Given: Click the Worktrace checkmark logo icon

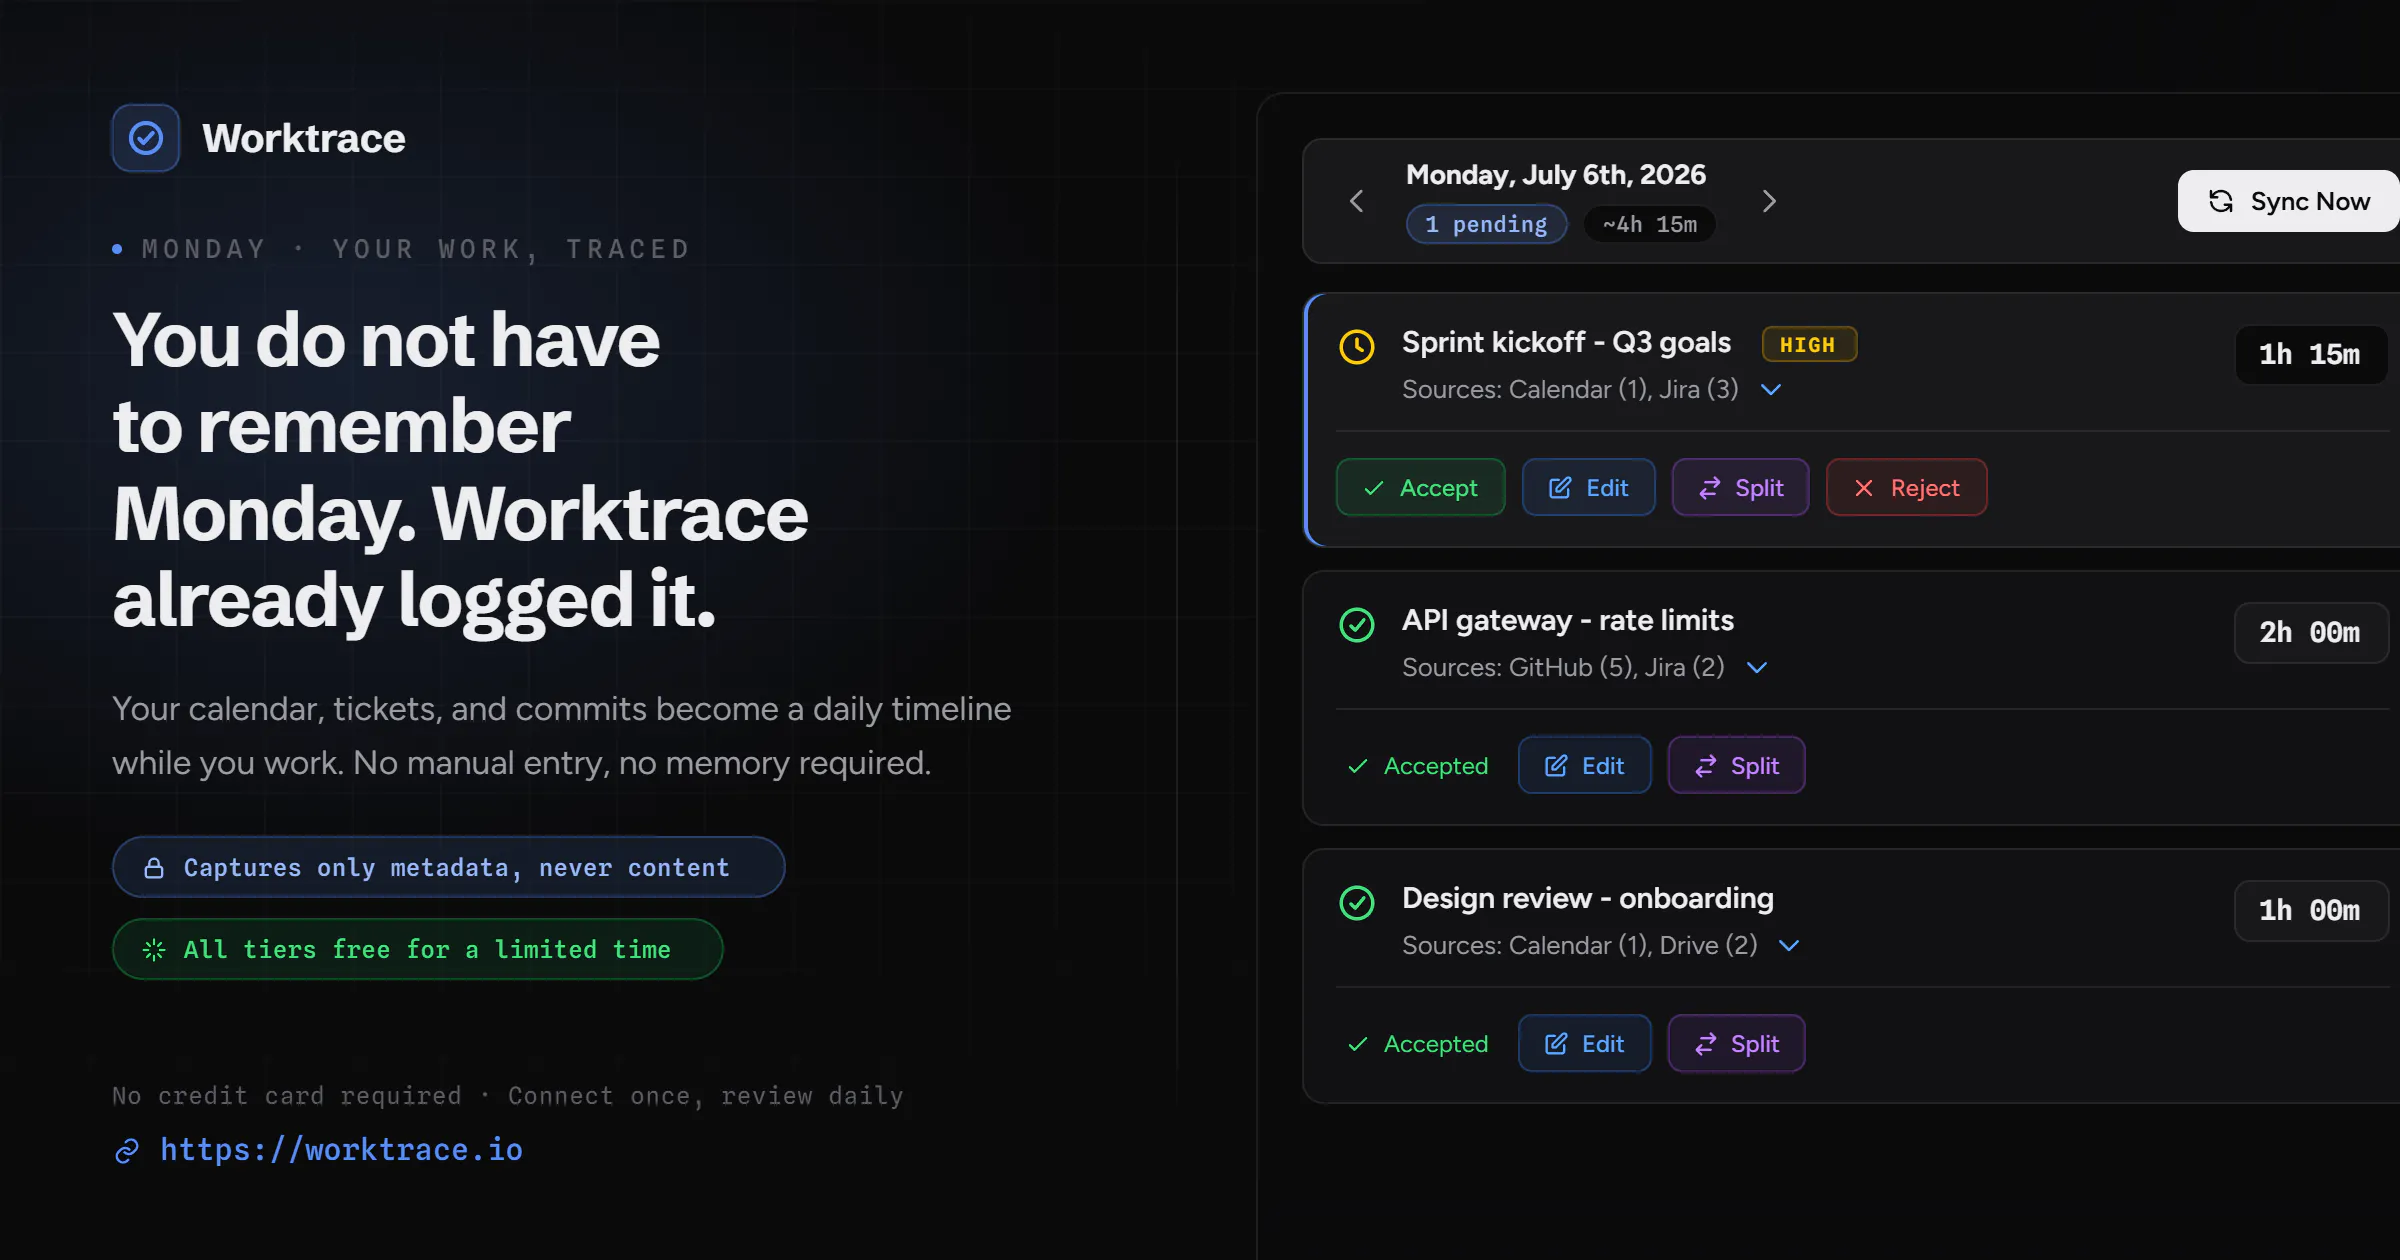Looking at the screenshot, I should [x=146, y=138].
